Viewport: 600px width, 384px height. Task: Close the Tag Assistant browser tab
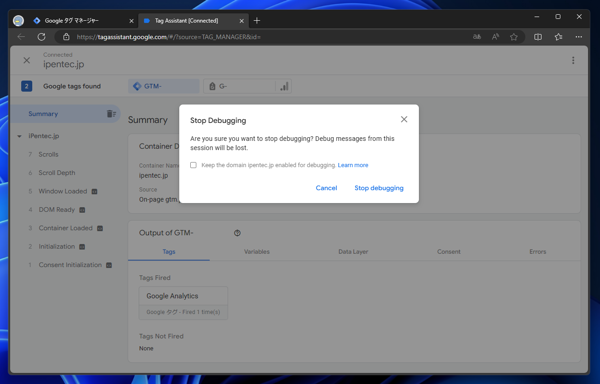click(x=241, y=21)
